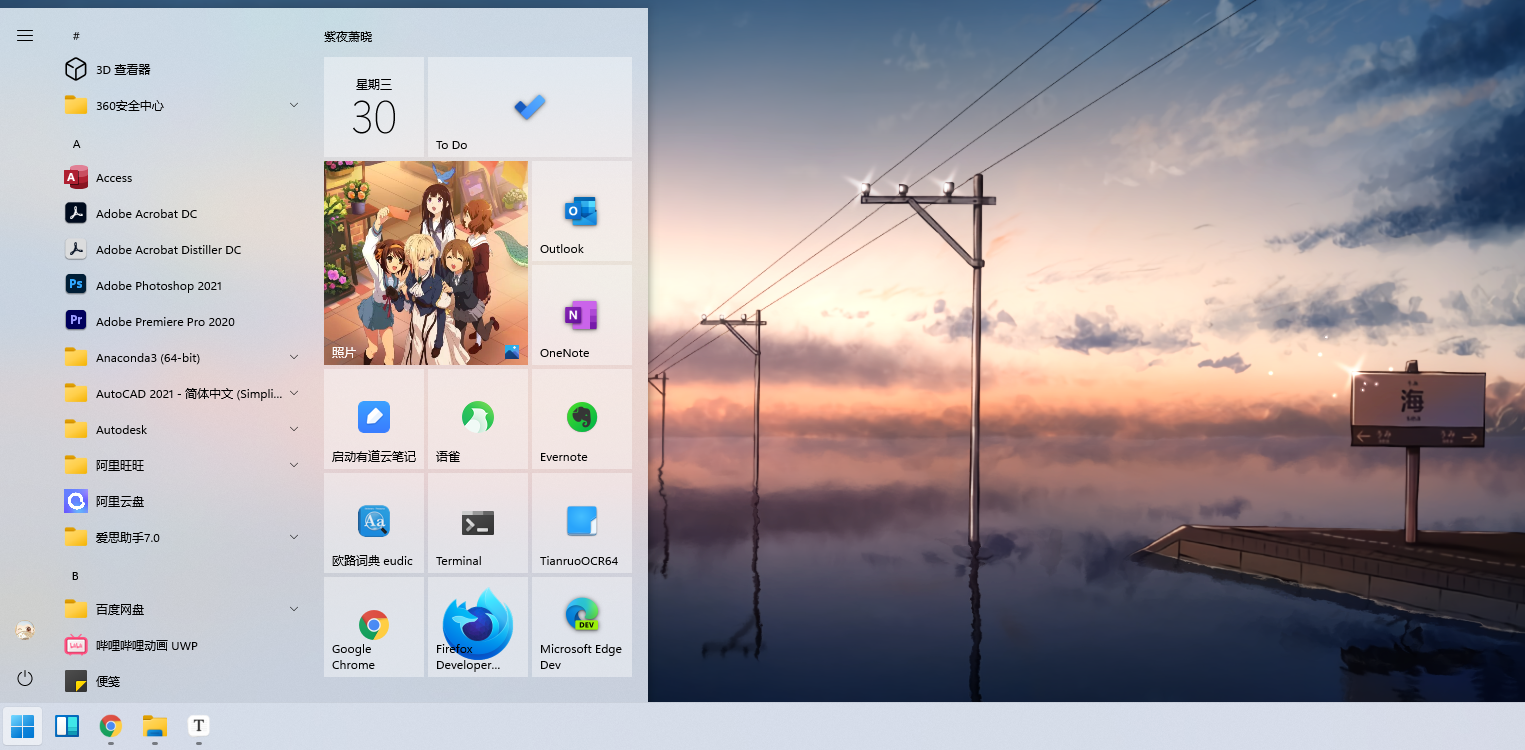Screen dimensions: 1525x750
Task: Open the Microsoft Edge Dev tile
Action: (582, 627)
